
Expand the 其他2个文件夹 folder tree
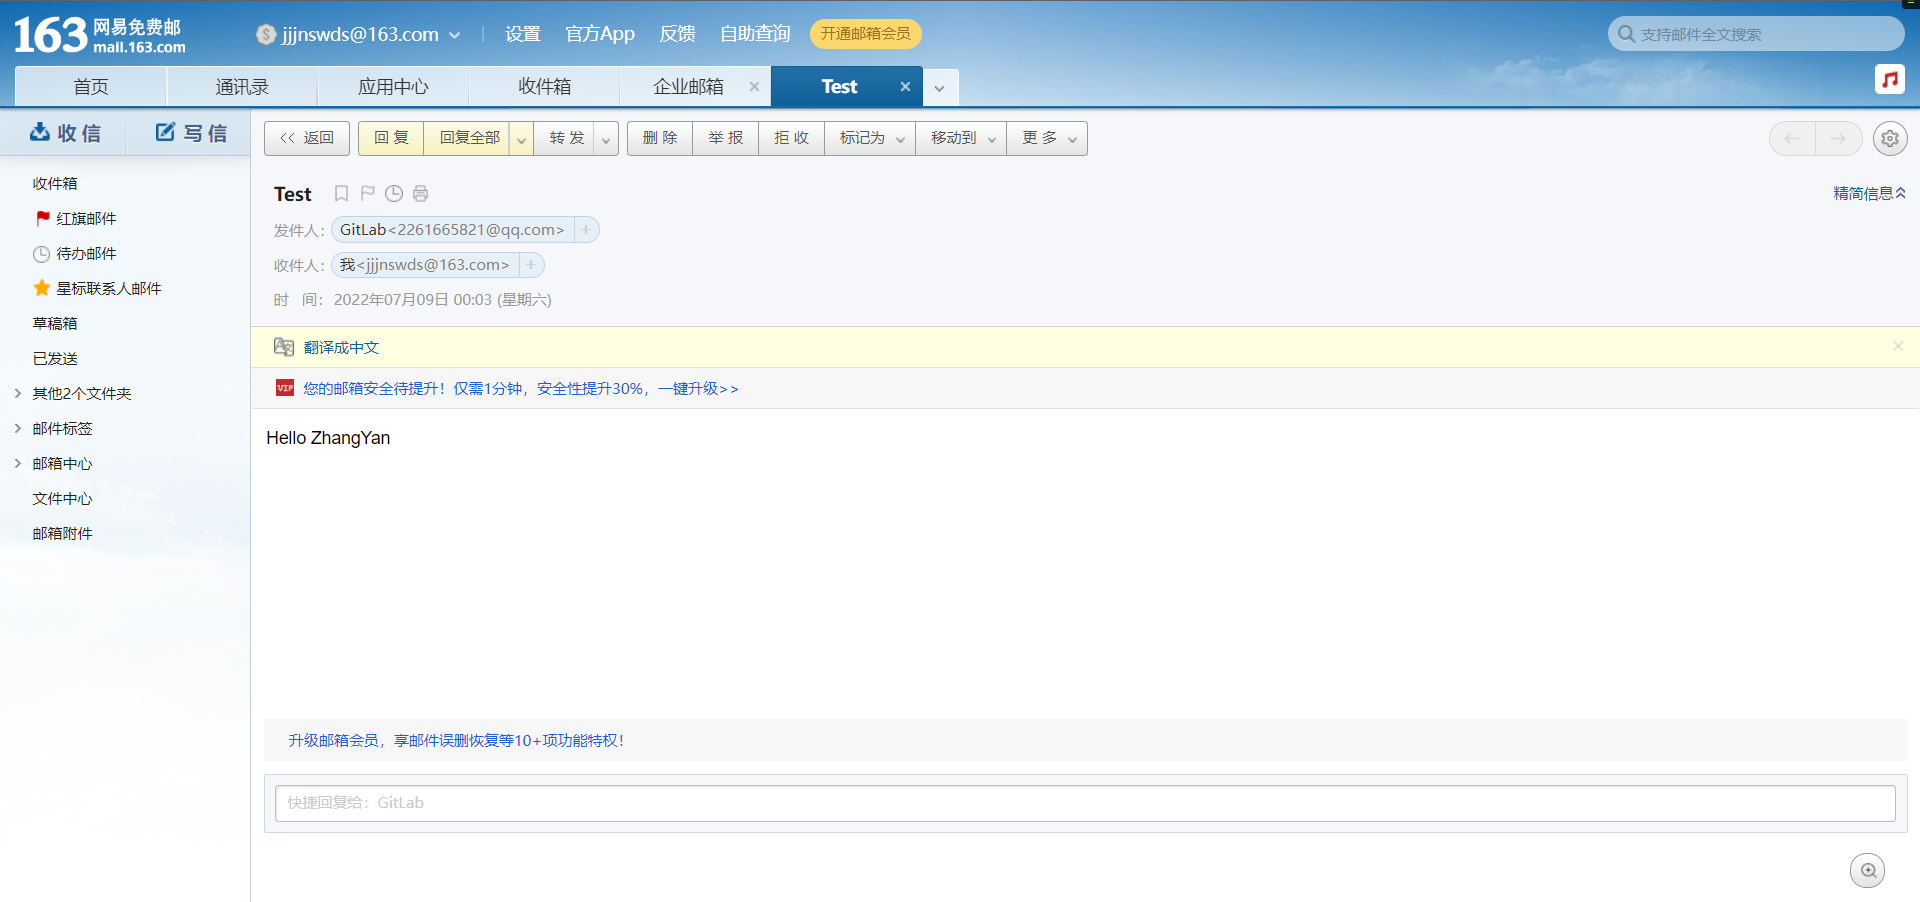(x=18, y=393)
